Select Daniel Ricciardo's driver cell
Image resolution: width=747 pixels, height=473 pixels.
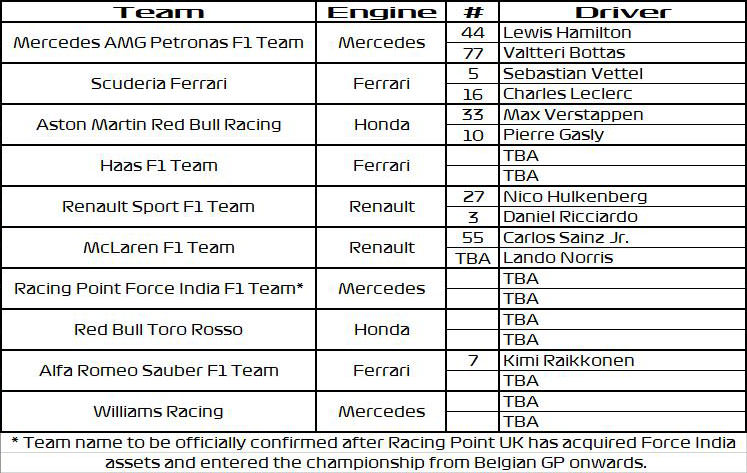pos(622,217)
